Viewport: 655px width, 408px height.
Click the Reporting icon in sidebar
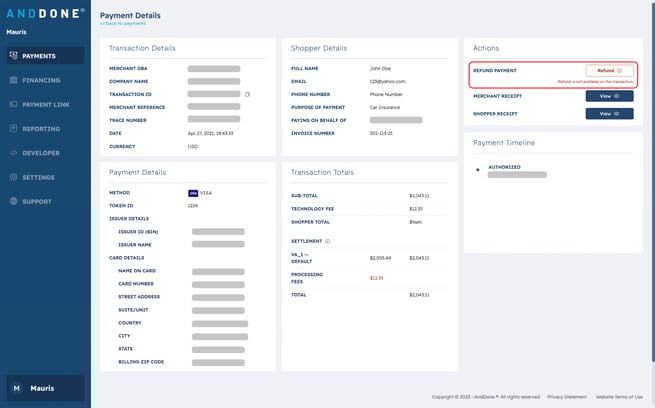click(14, 129)
